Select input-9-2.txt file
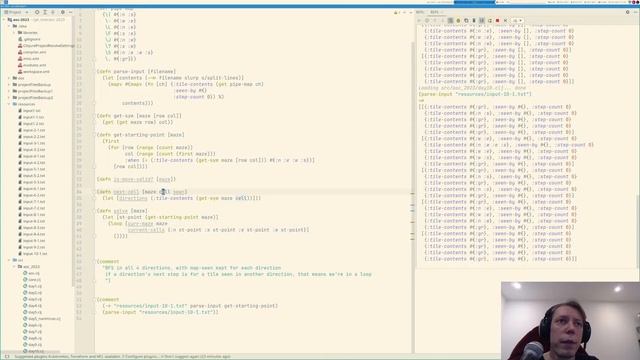Screen dimensions: 640x360 click(32, 247)
